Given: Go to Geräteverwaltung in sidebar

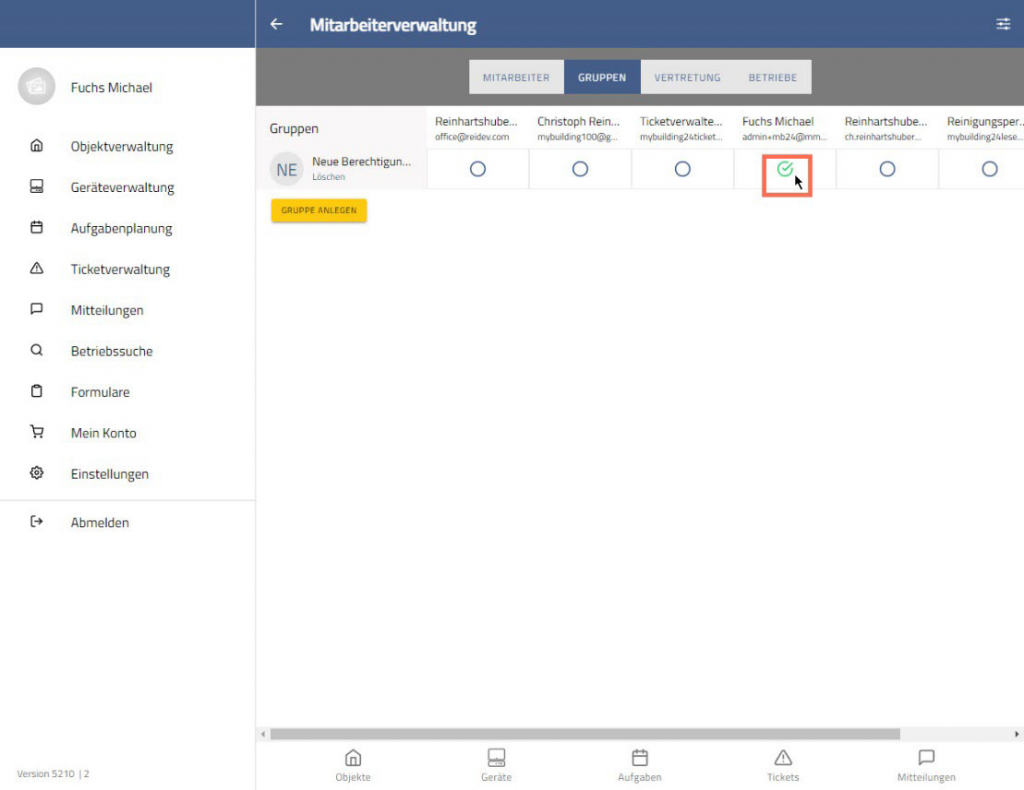Looking at the screenshot, I should [x=122, y=187].
